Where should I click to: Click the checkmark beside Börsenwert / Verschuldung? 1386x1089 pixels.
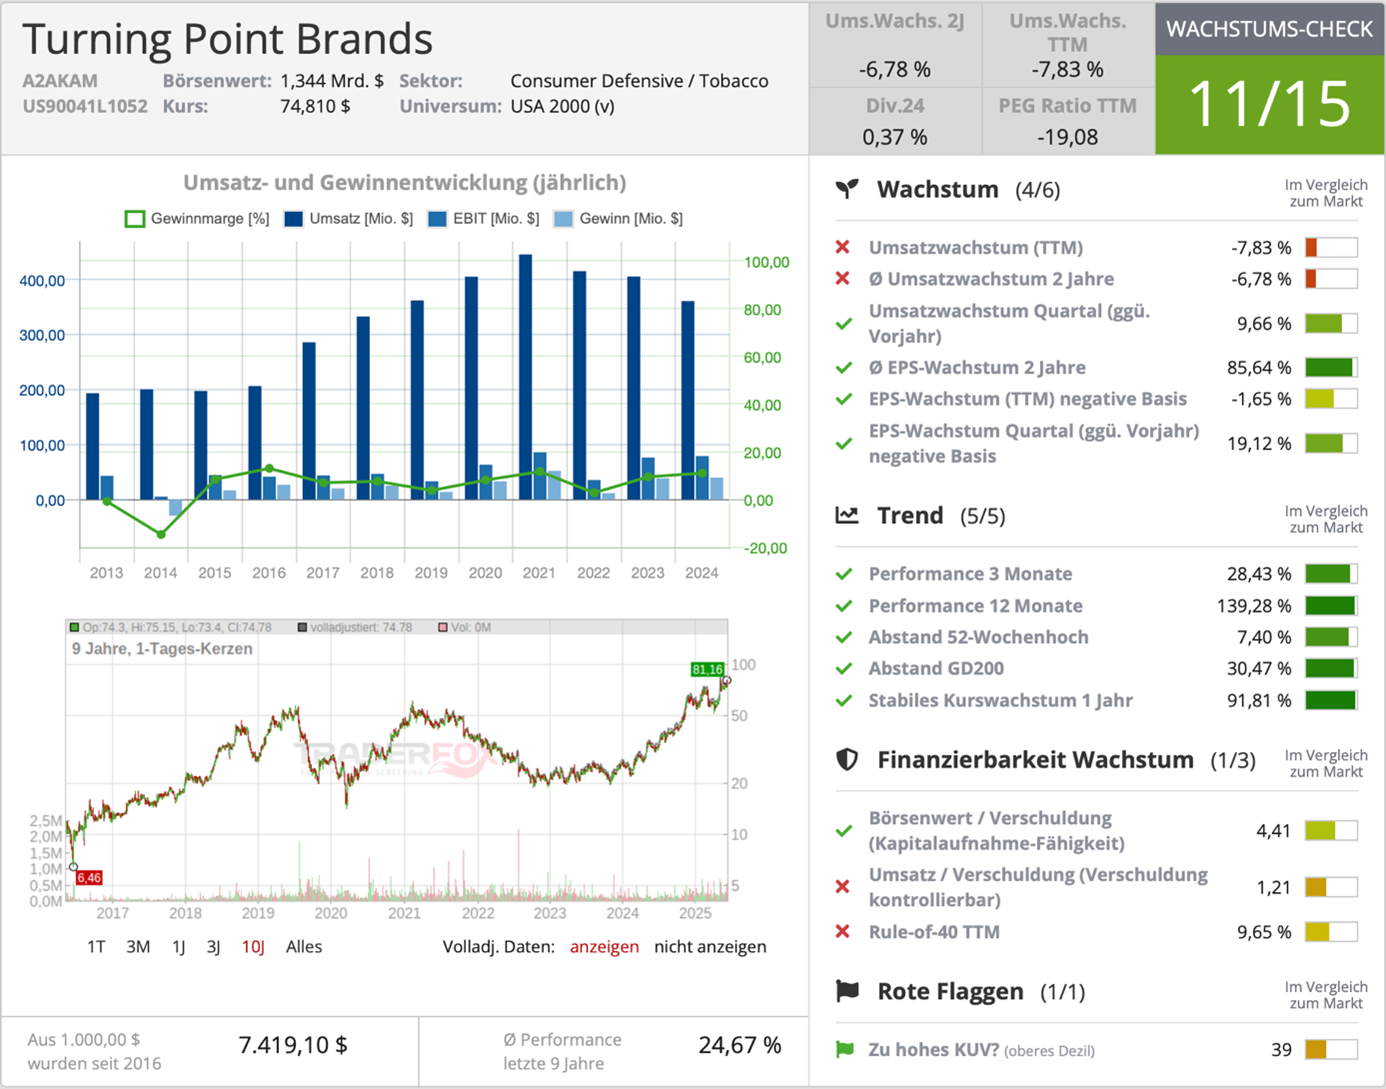point(844,831)
